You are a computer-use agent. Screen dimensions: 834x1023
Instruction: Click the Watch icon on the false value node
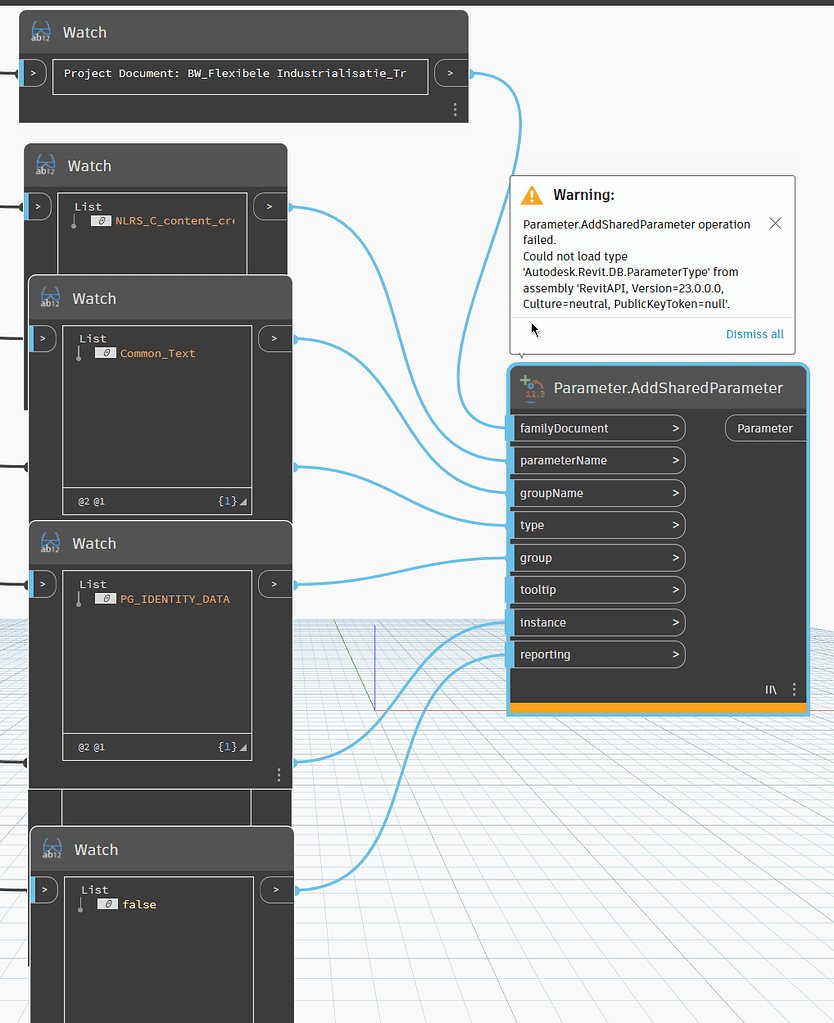click(x=51, y=849)
